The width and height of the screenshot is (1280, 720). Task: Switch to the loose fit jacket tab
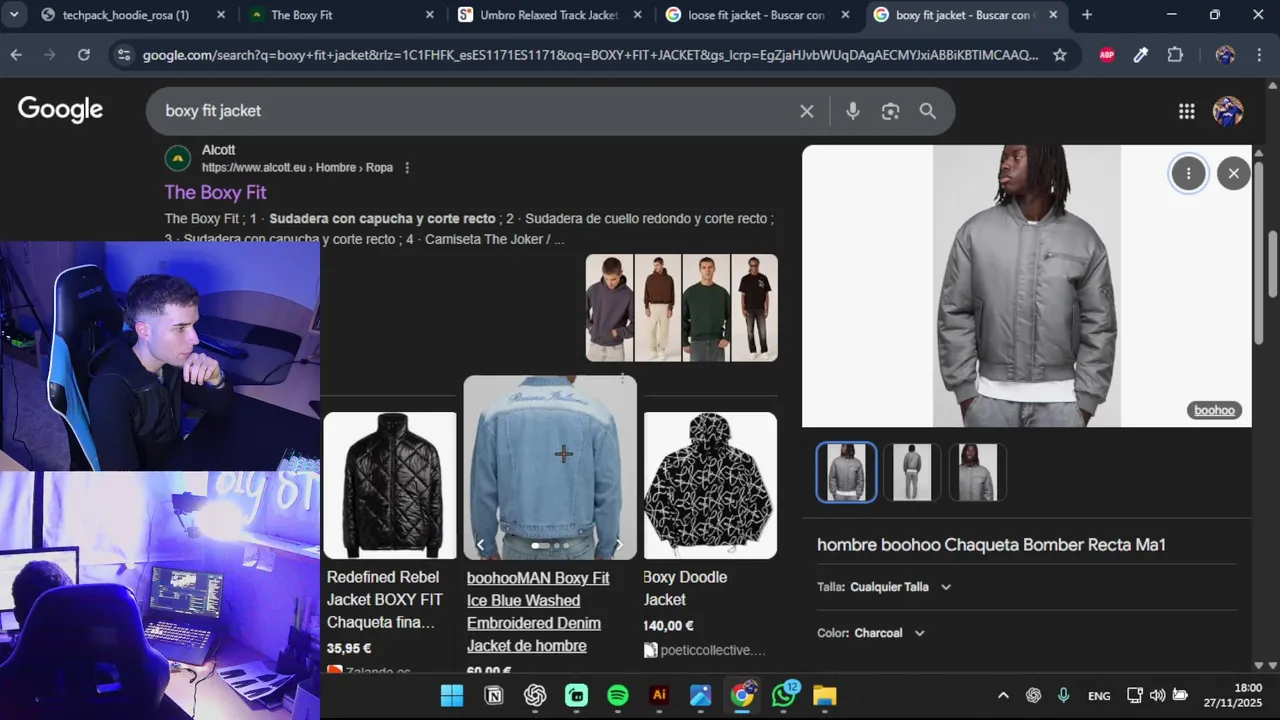pyautogui.click(x=756, y=15)
